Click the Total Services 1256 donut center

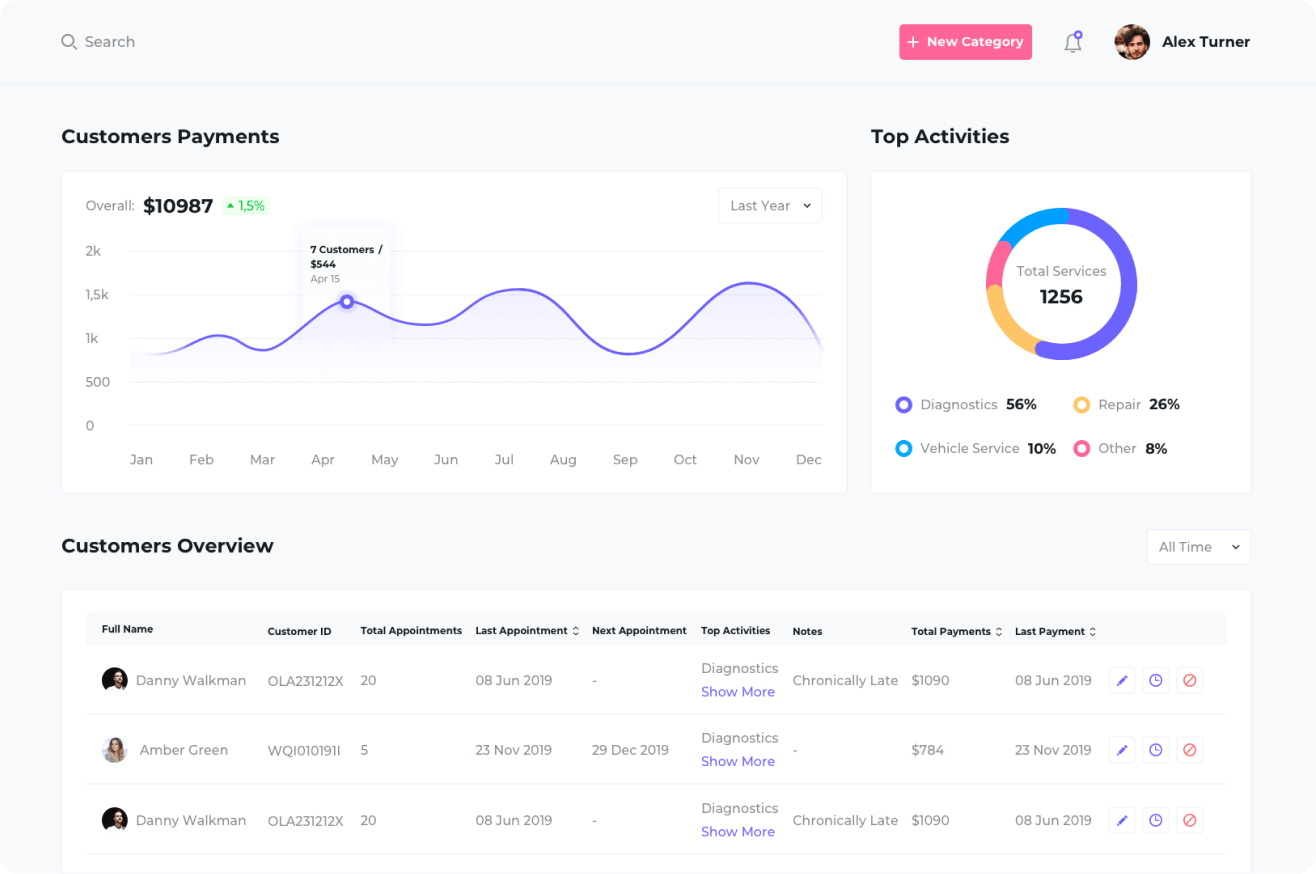[1061, 285]
